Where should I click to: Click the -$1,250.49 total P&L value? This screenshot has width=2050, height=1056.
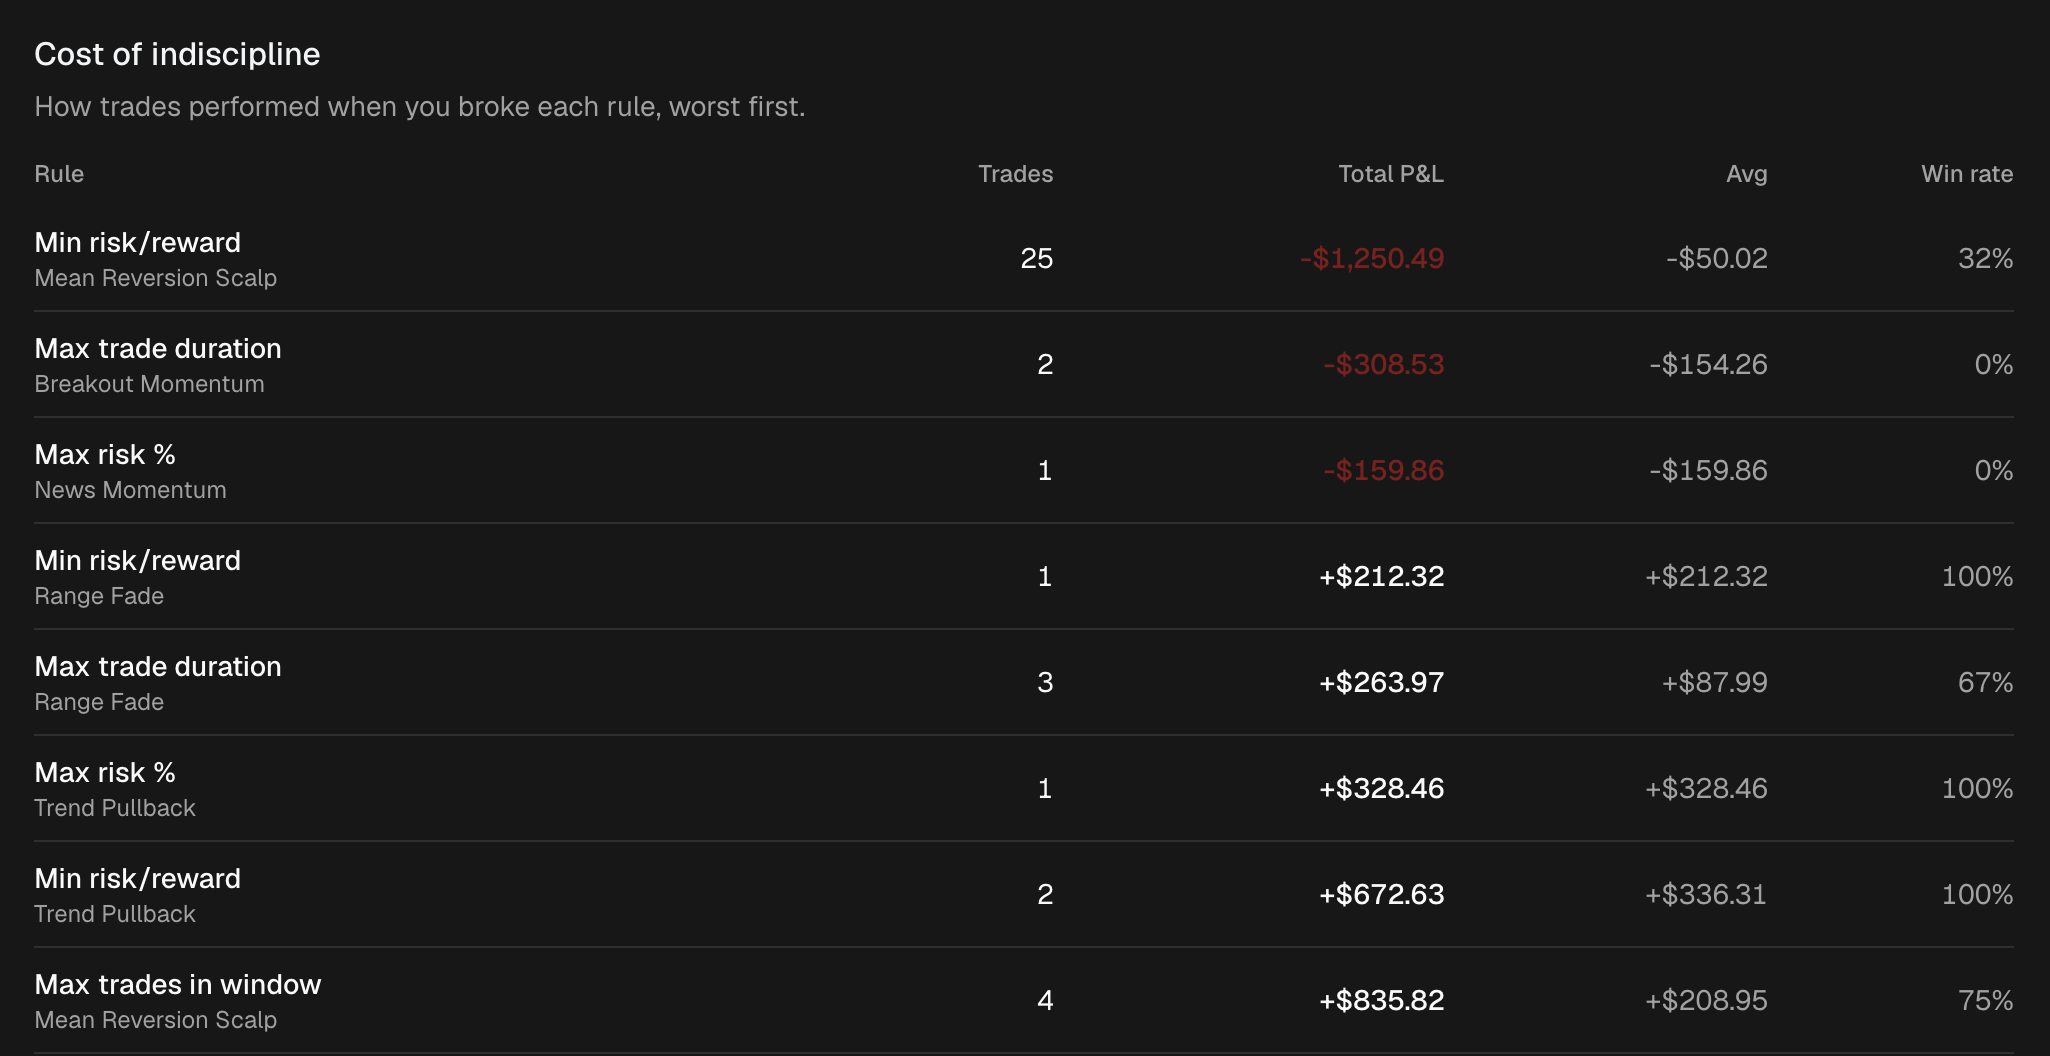(x=1372, y=258)
